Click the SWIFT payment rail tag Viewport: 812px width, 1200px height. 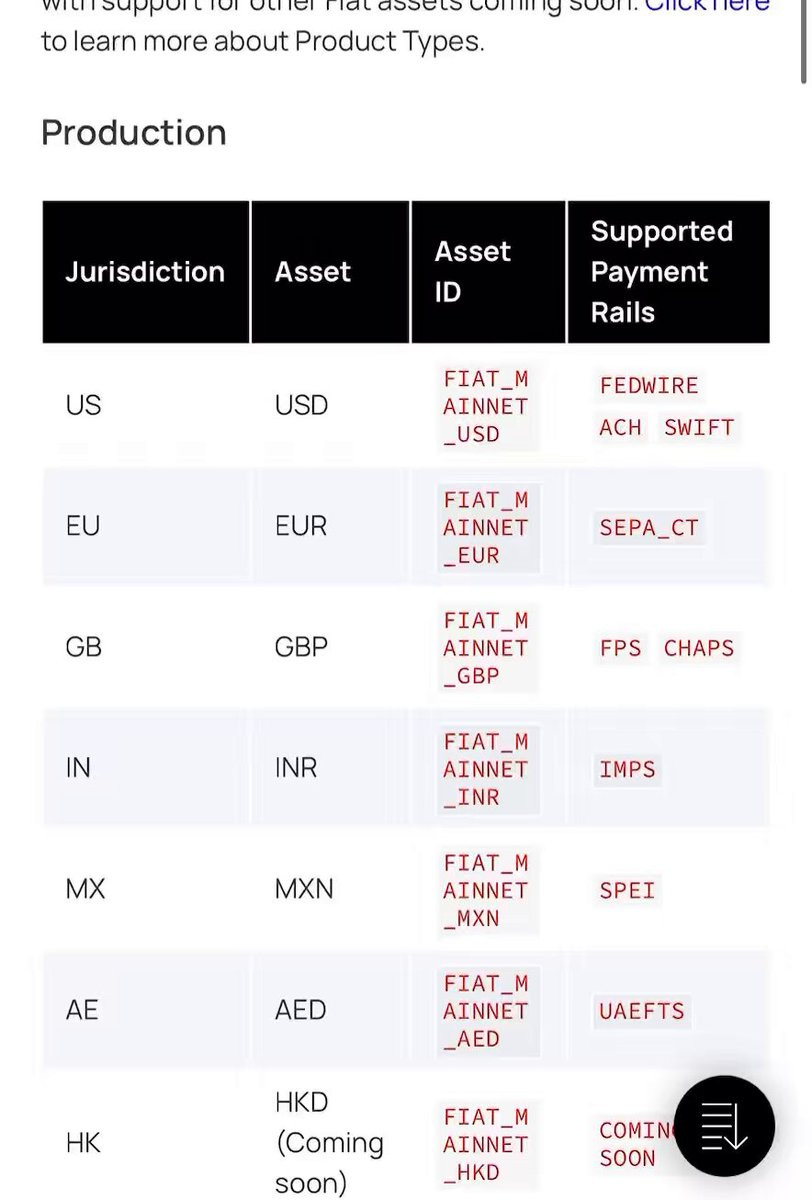point(699,428)
